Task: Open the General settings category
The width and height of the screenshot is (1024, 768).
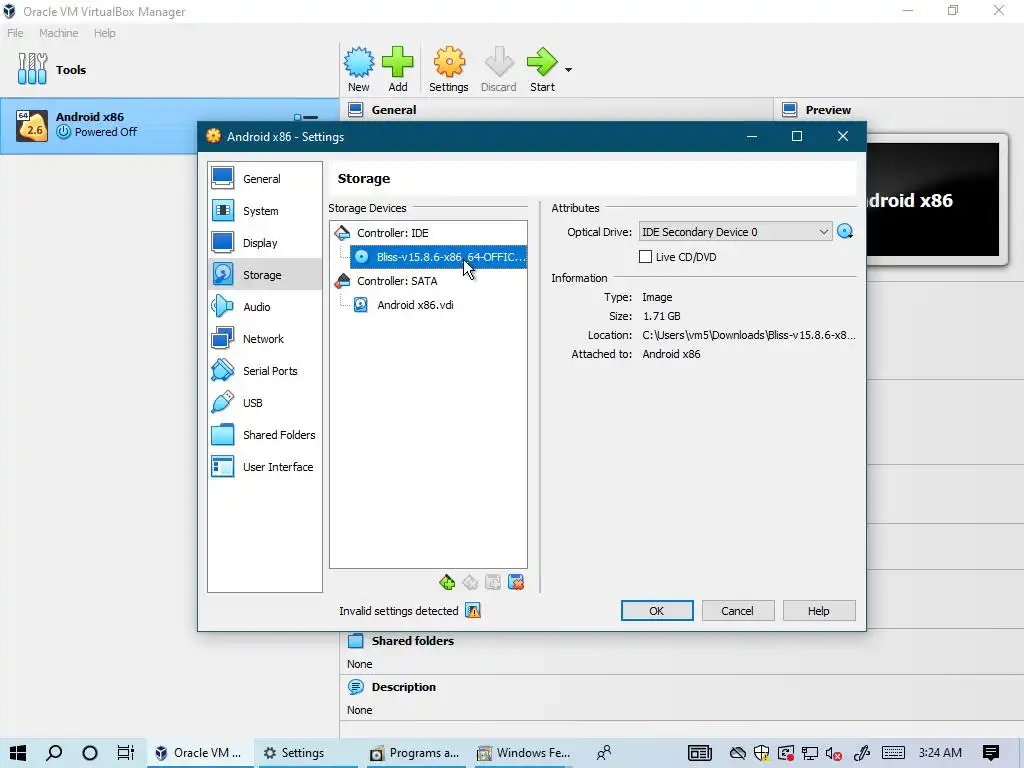Action: pyautogui.click(x=264, y=179)
